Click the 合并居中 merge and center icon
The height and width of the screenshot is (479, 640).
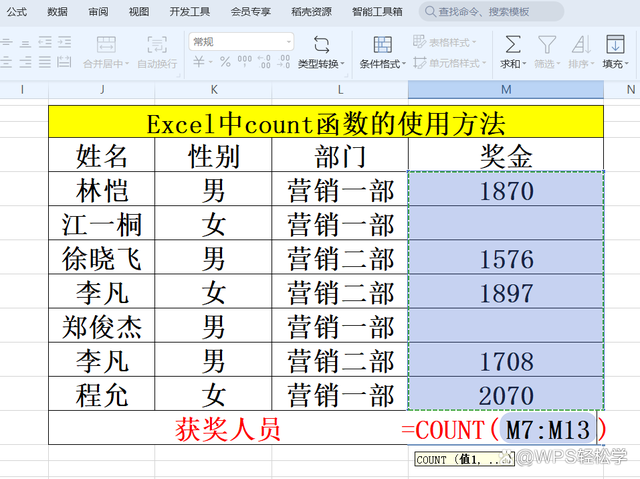point(105,45)
